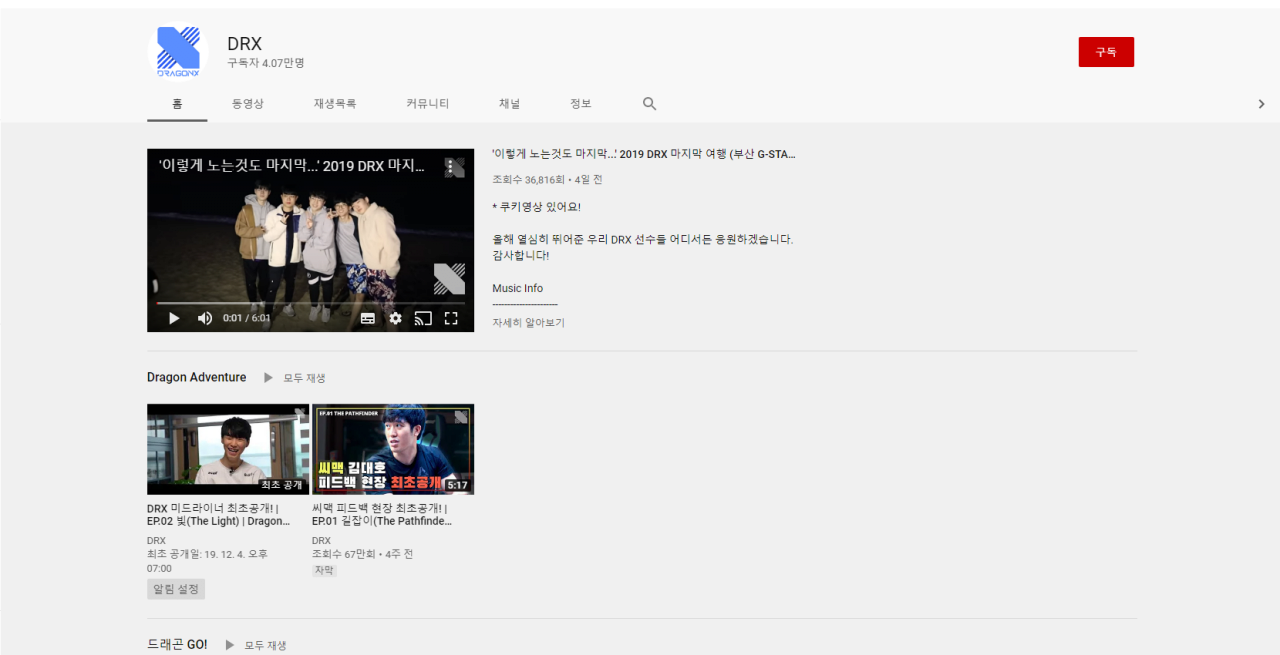Seek on the video progress bar
This screenshot has height=655, width=1280.
pos(310,302)
